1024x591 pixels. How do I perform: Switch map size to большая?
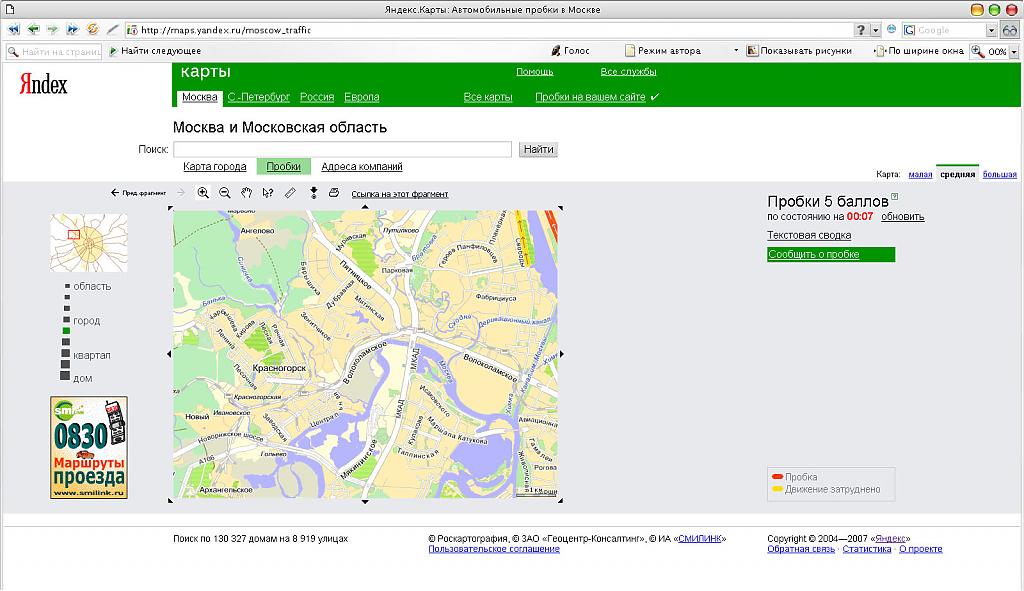999,174
